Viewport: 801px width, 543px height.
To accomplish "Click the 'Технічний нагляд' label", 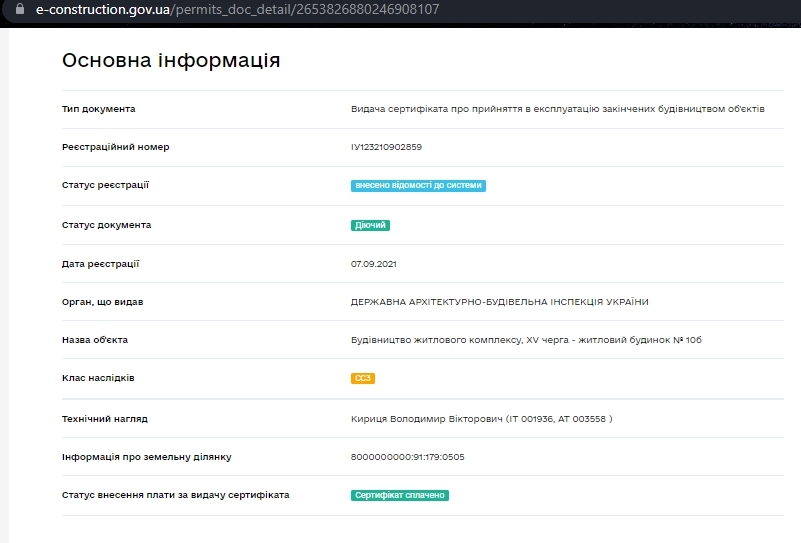I will (105, 419).
